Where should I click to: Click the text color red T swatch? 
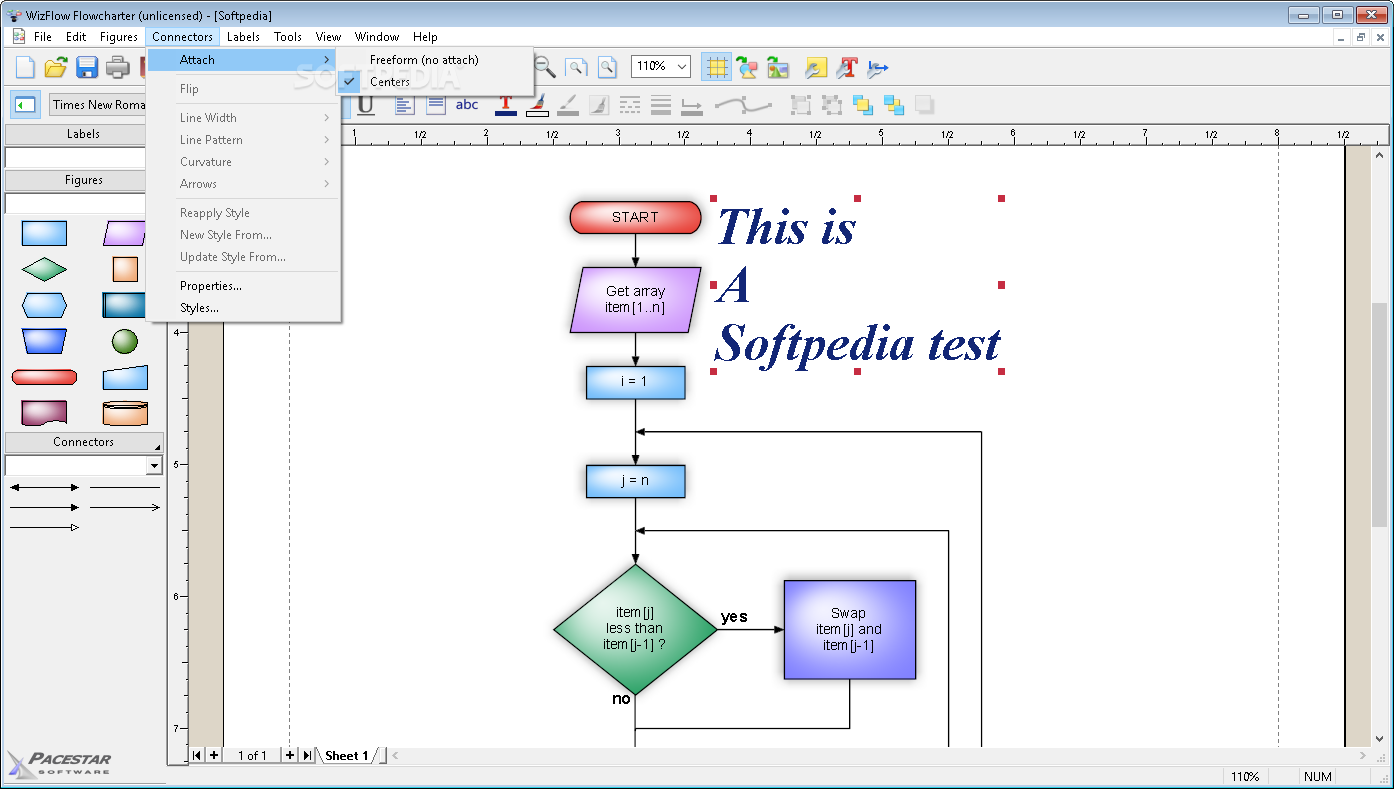point(506,104)
